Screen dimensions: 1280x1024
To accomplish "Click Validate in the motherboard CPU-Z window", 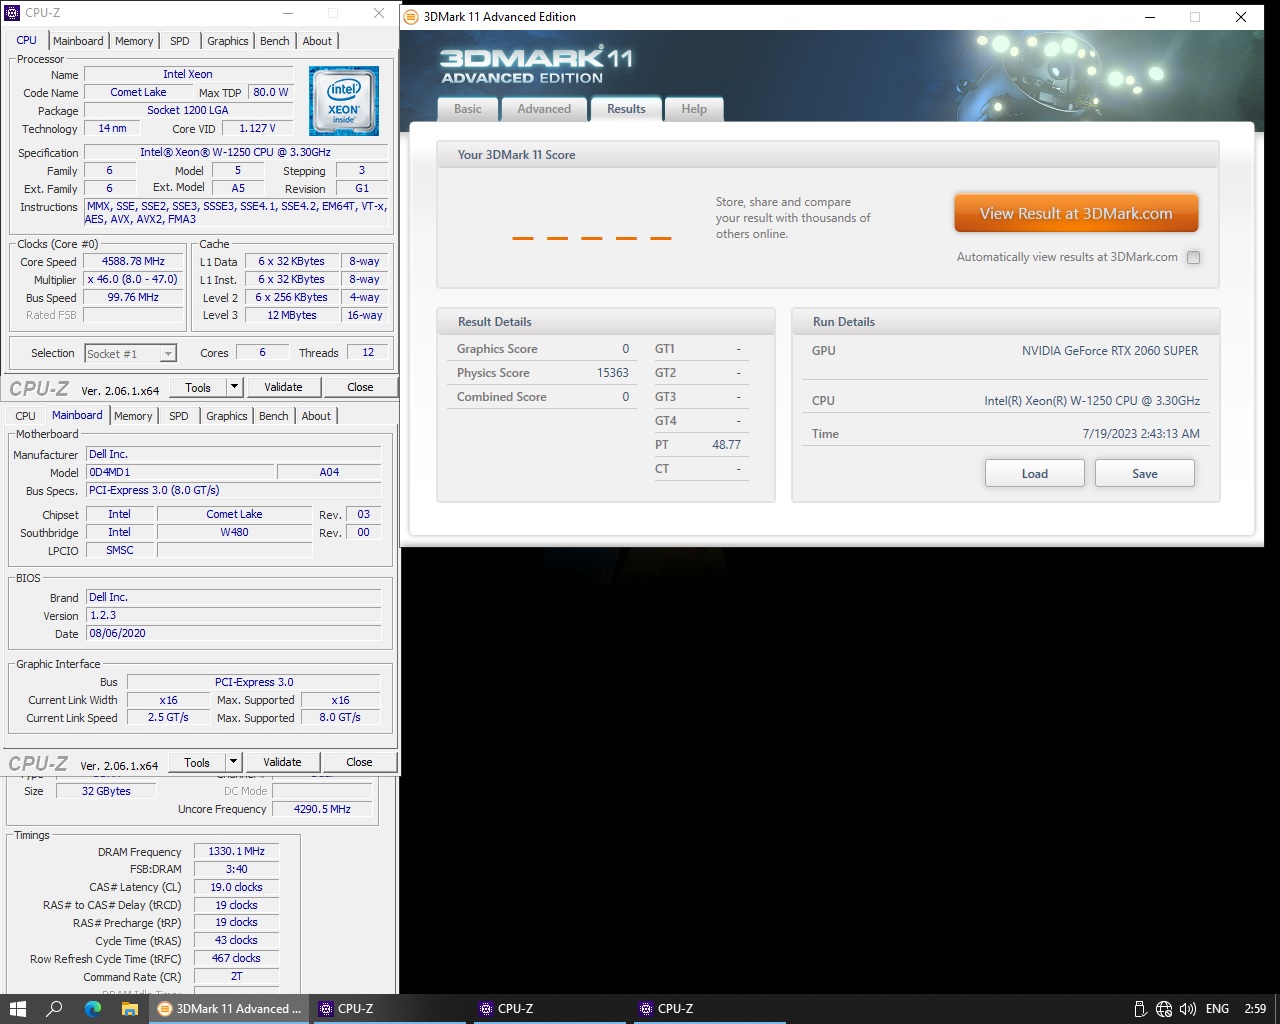I will [x=282, y=762].
